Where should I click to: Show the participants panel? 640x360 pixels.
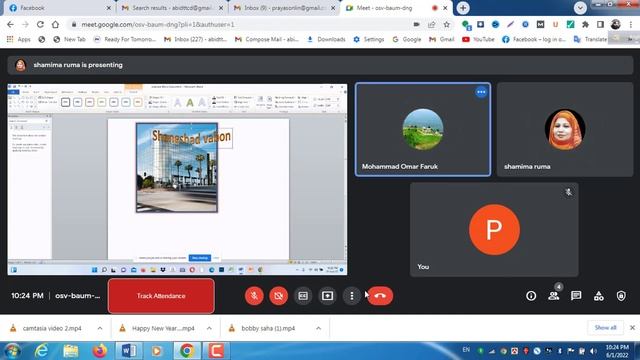[x=553, y=296]
